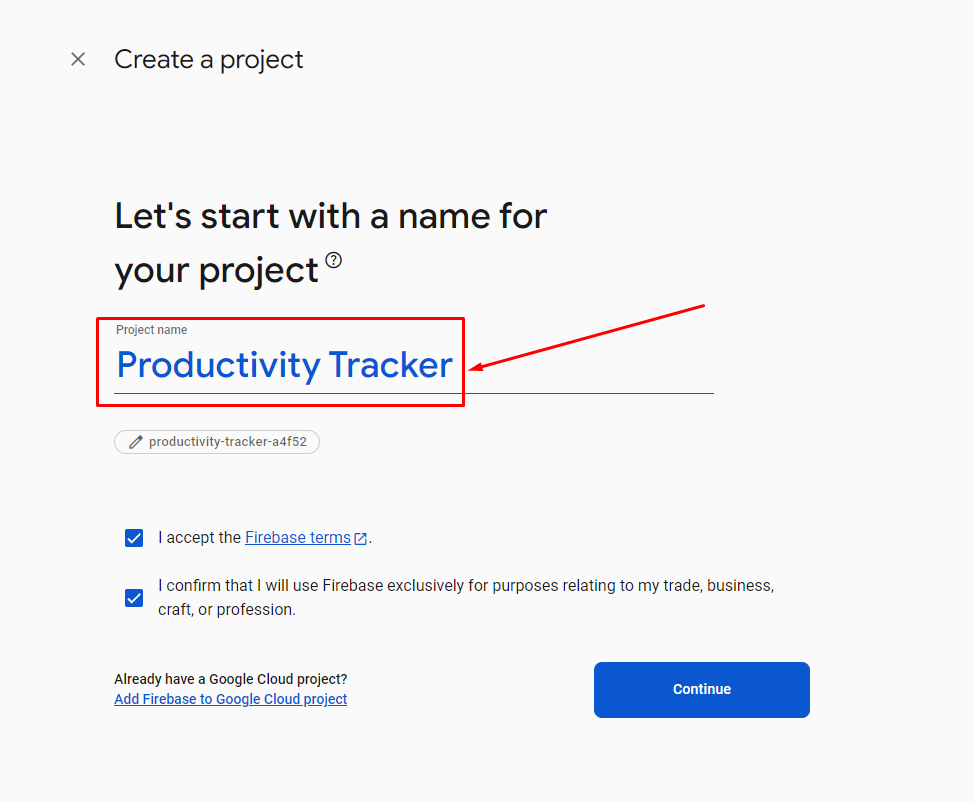The height and width of the screenshot is (802, 974).
Task: Toggle the trade or business confirmation checkbox
Action: tap(134, 598)
